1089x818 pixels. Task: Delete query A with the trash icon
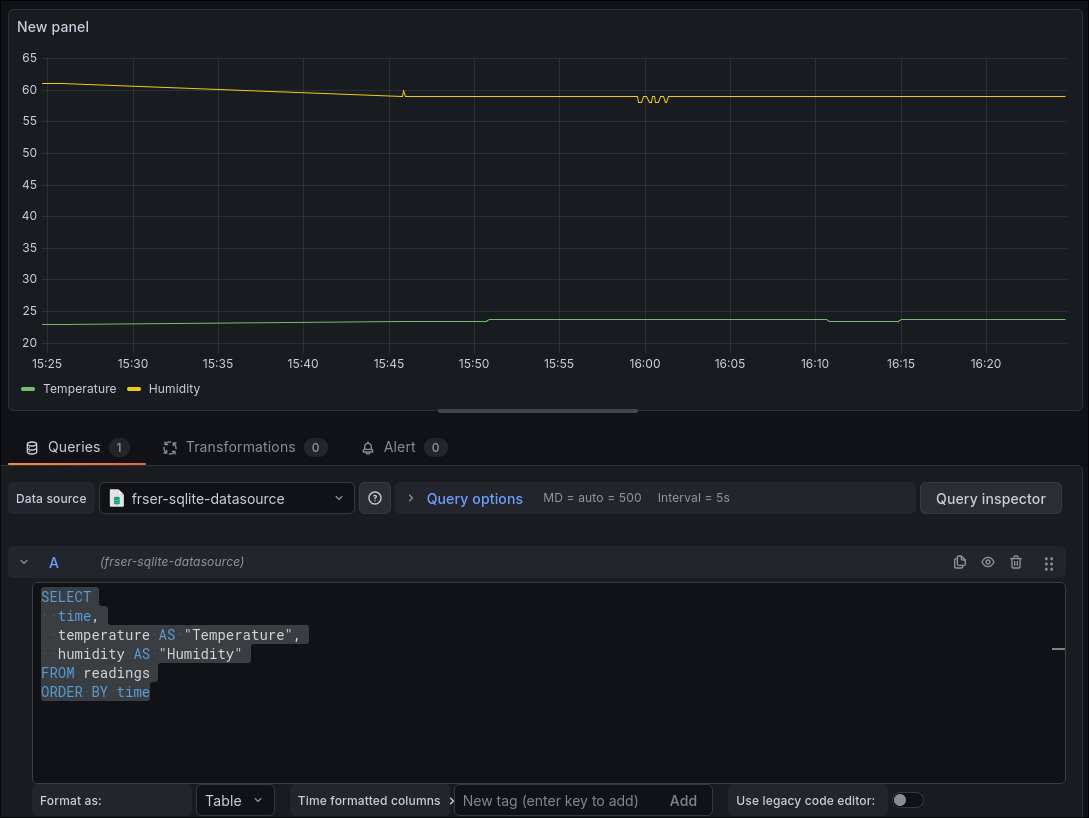(1016, 562)
